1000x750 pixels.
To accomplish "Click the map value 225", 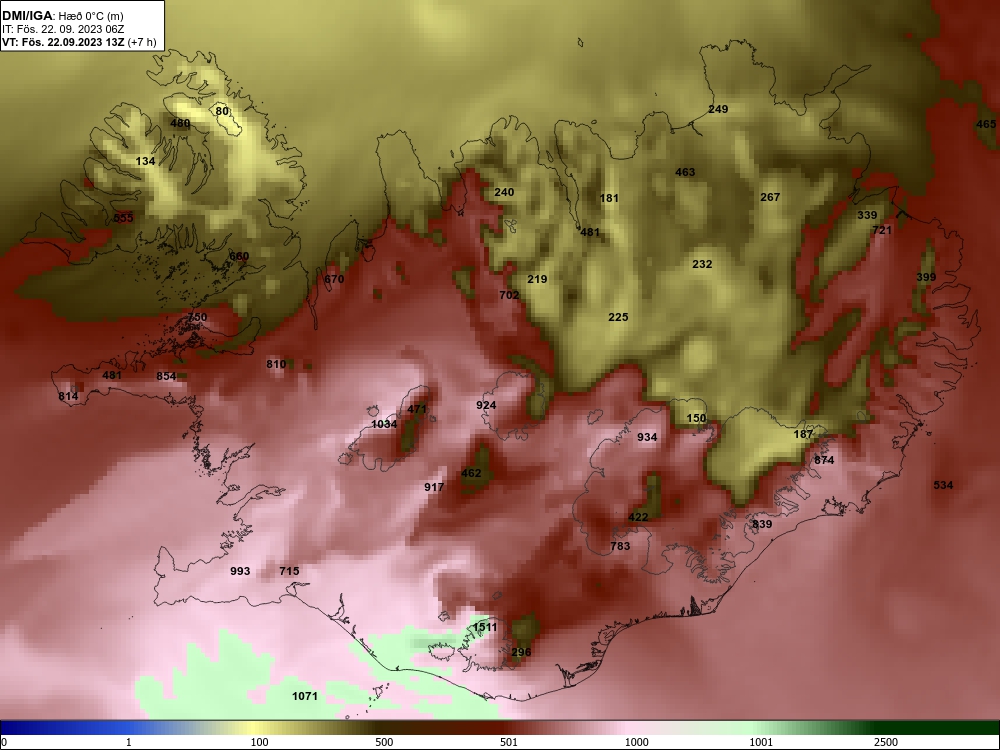I will (618, 318).
